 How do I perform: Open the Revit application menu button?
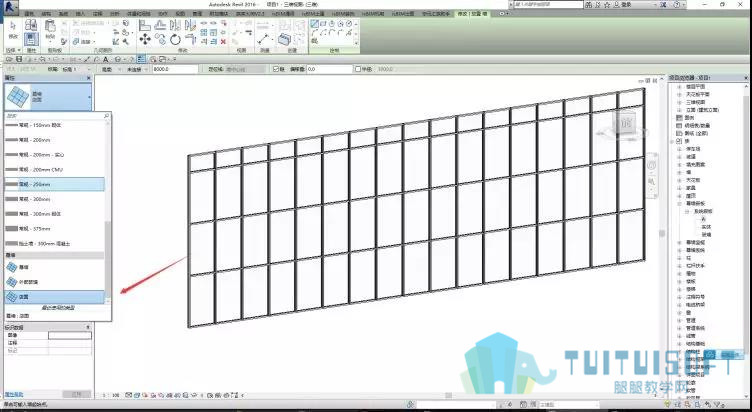click(10, 7)
